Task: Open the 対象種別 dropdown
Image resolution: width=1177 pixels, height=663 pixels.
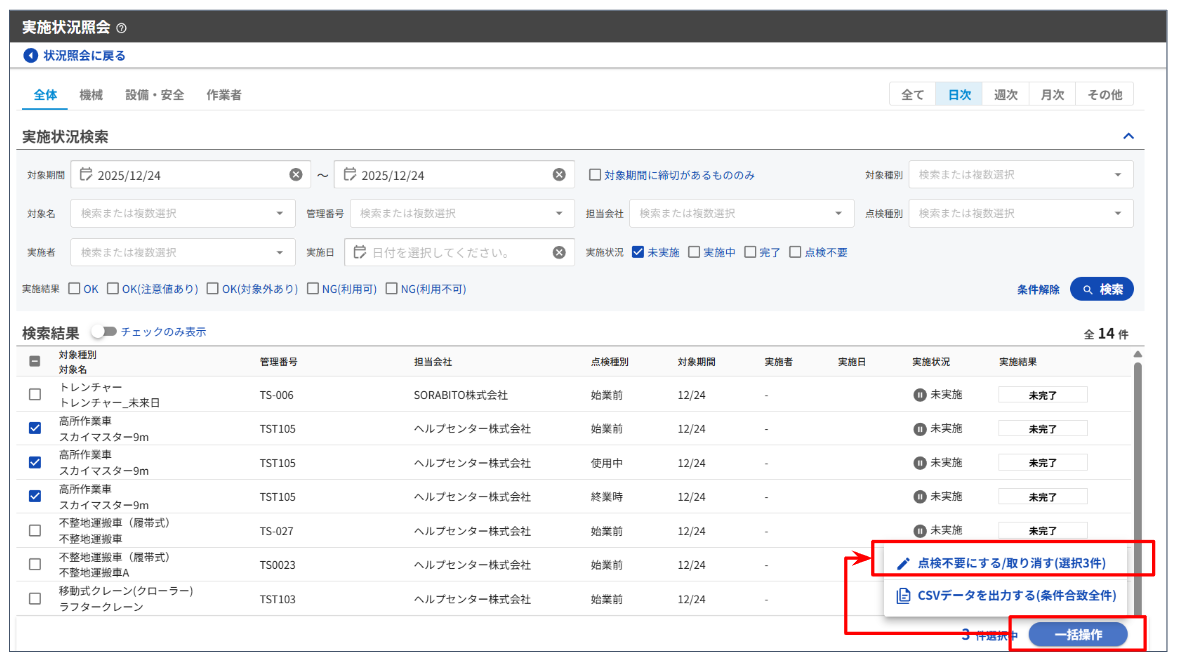Action: click(1020, 175)
